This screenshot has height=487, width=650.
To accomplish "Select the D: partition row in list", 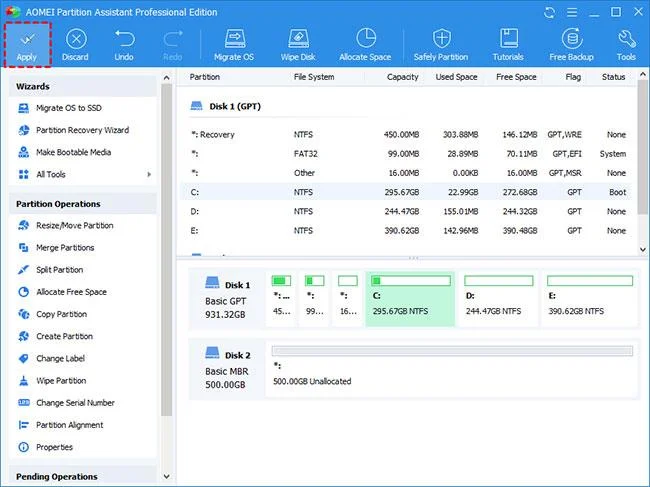I will point(408,211).
